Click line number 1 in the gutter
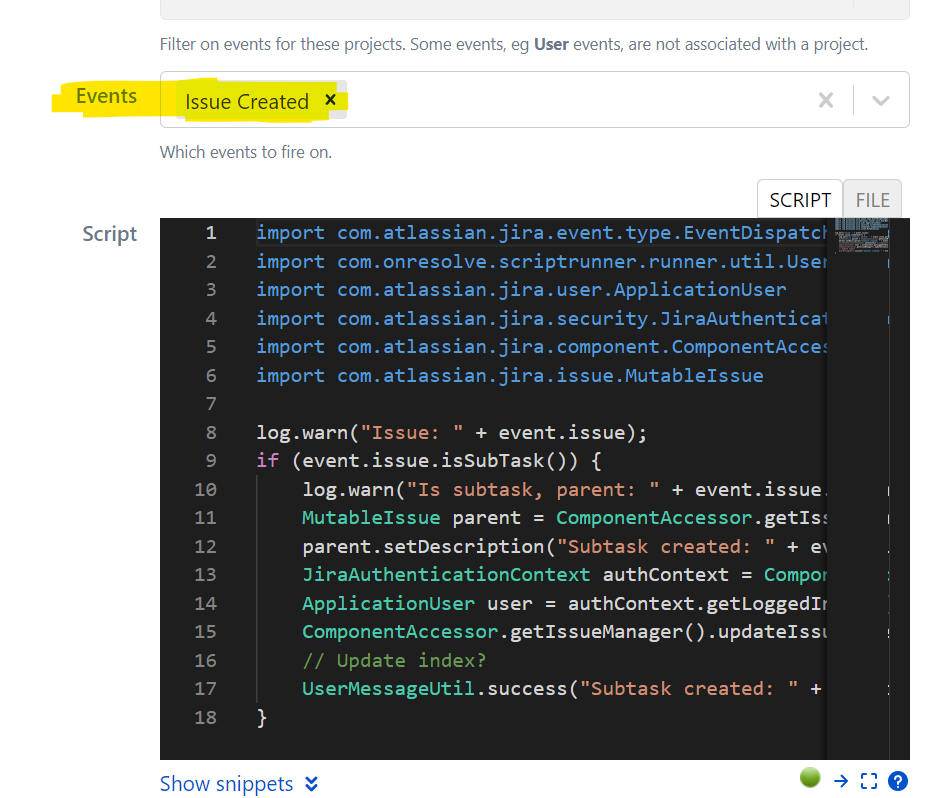The image size is (951, 798). 210,233
